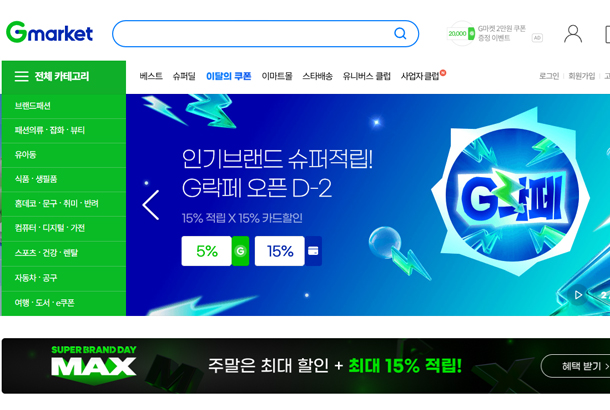The height and width of the screenshot is (410, 610).
Task: Click the 20,000 coupon ad icon
Action: click(461, 33)
